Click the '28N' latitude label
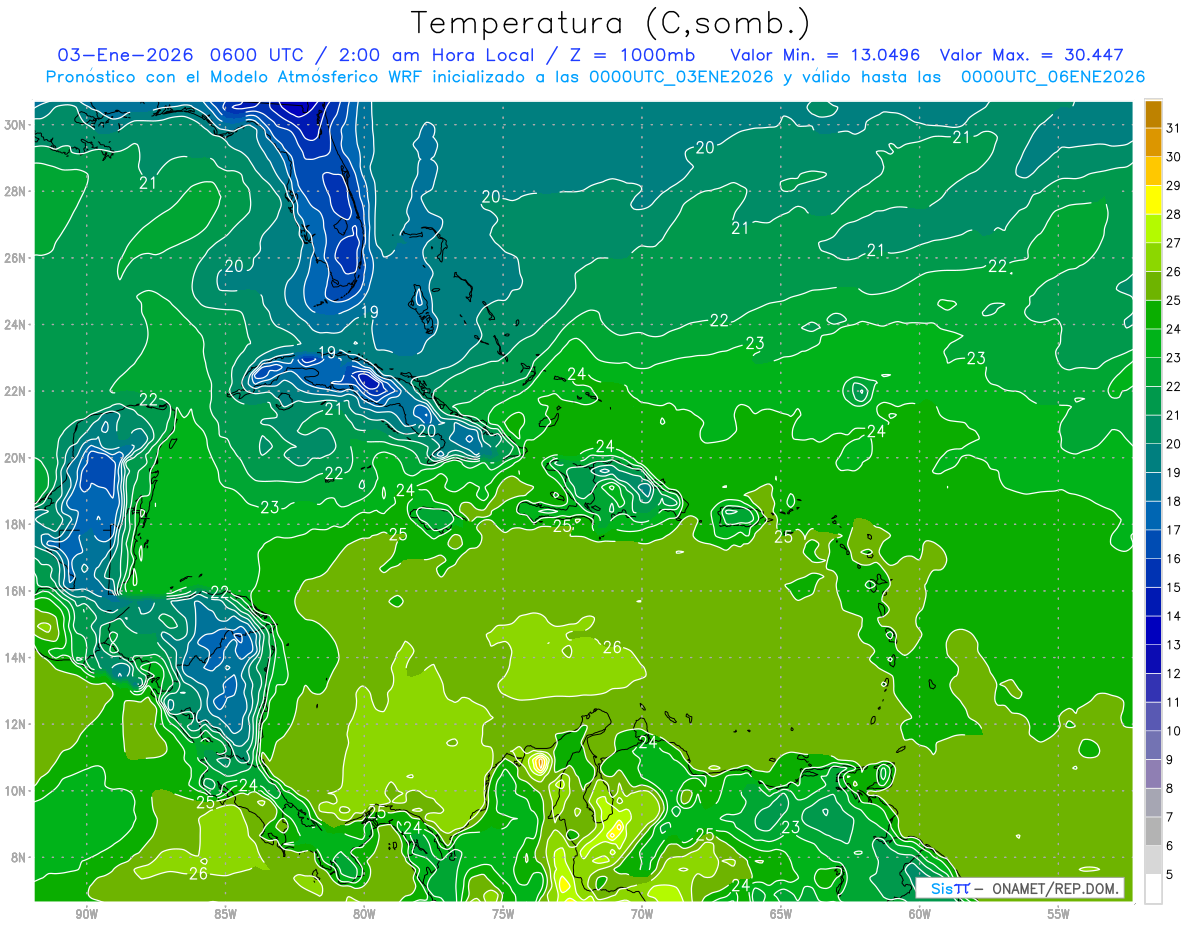 coord(17,191)
